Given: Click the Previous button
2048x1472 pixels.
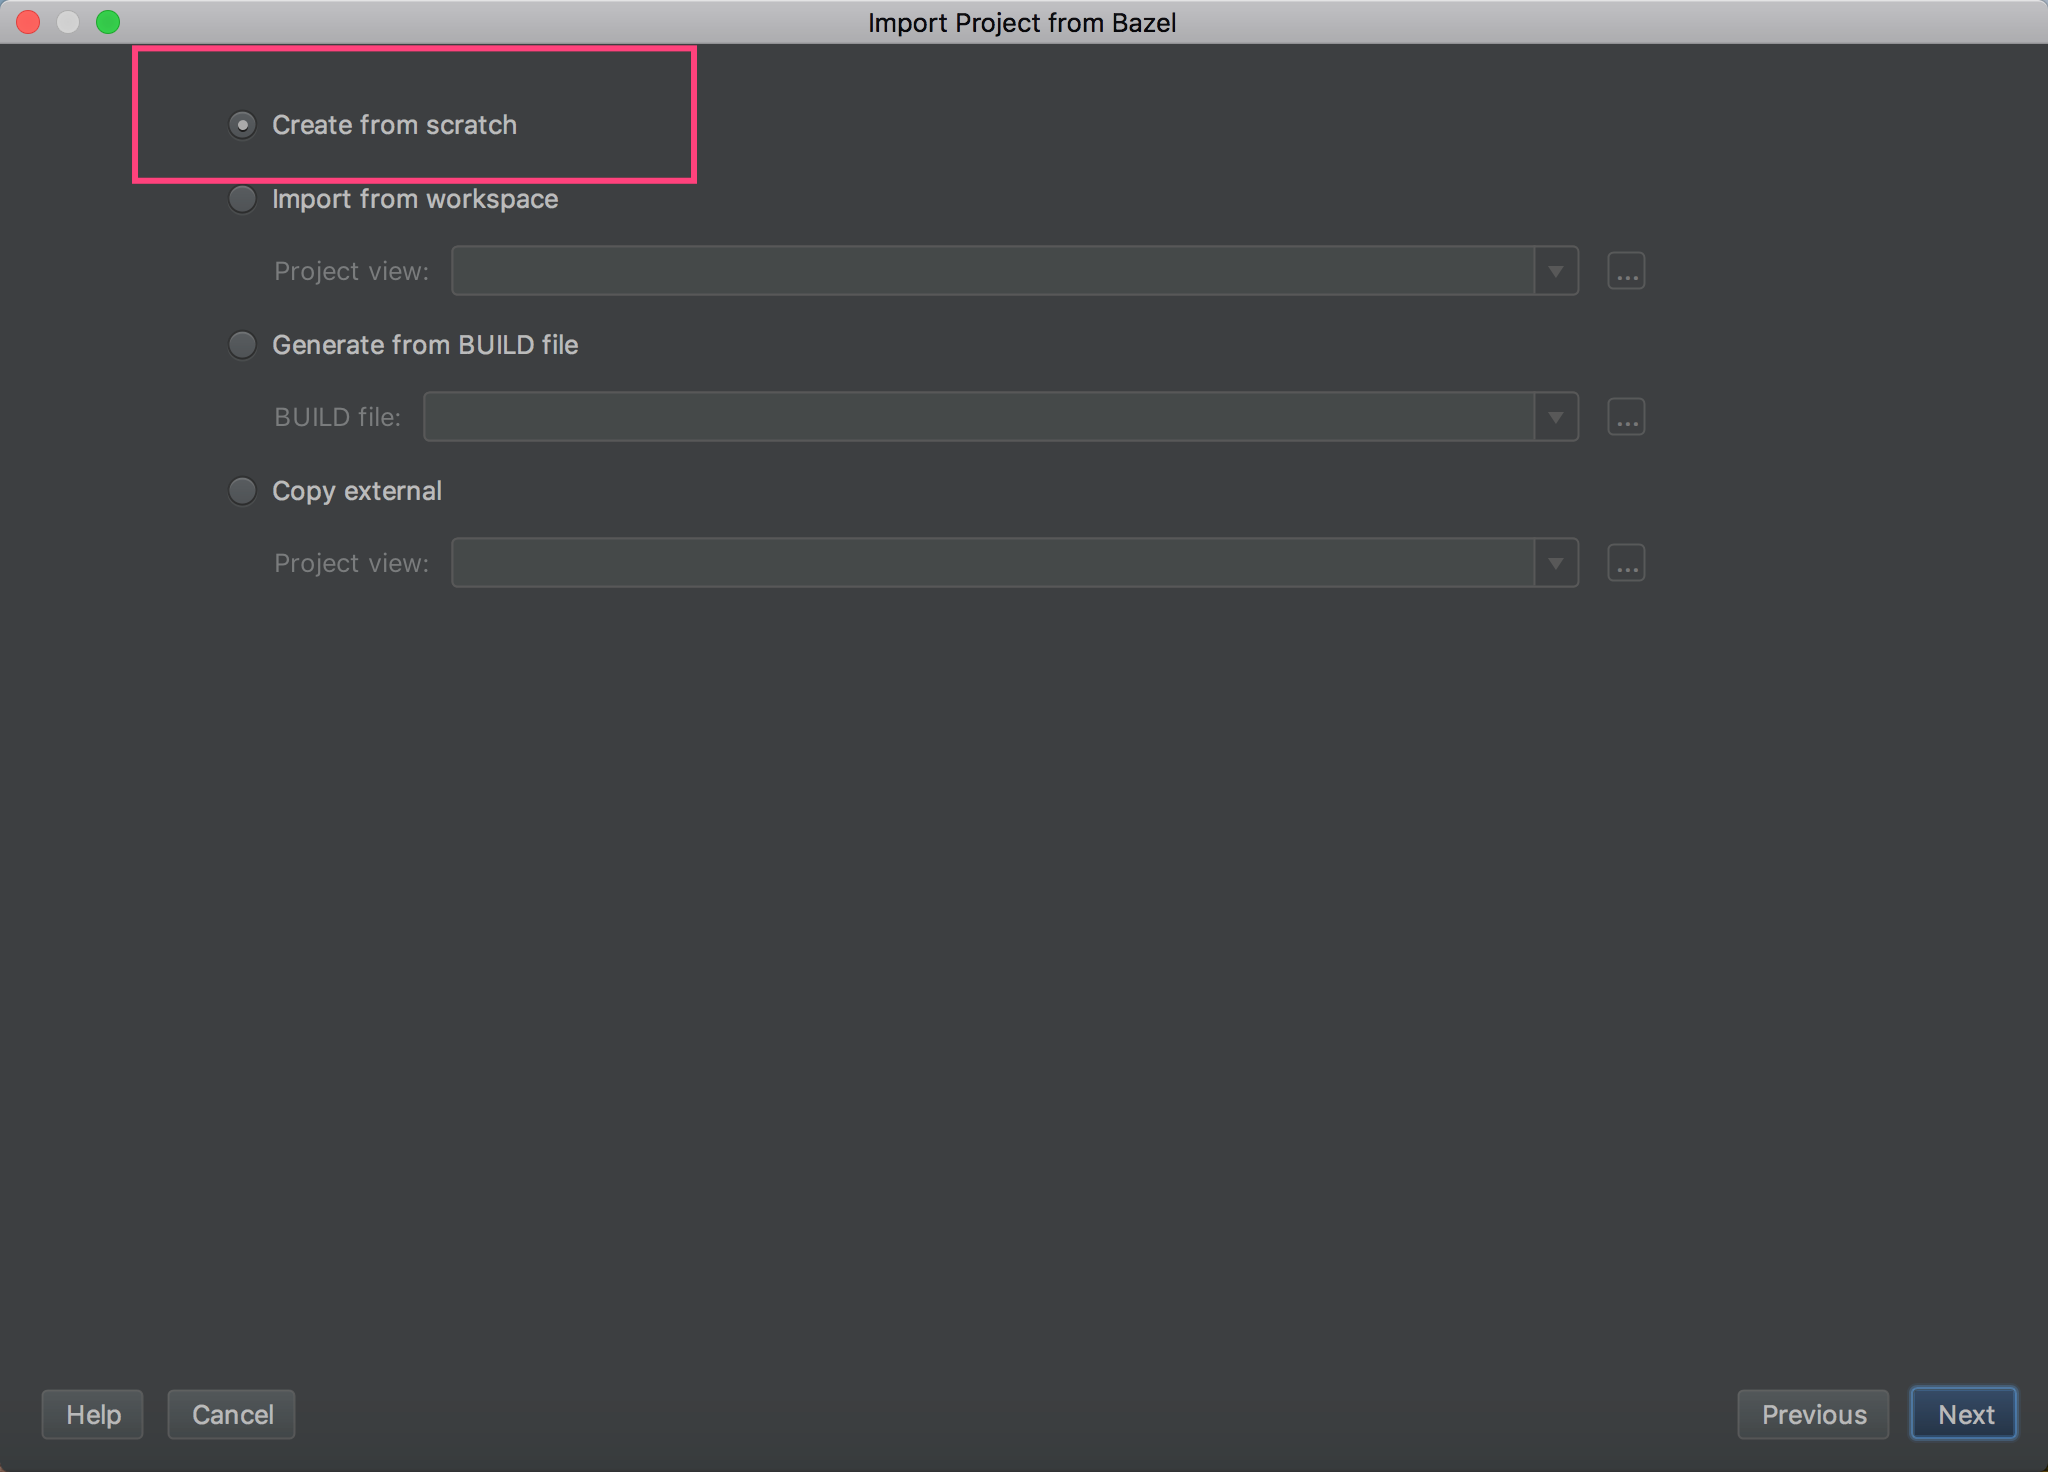Looking at the screenshot, I should point(1813,1414).
